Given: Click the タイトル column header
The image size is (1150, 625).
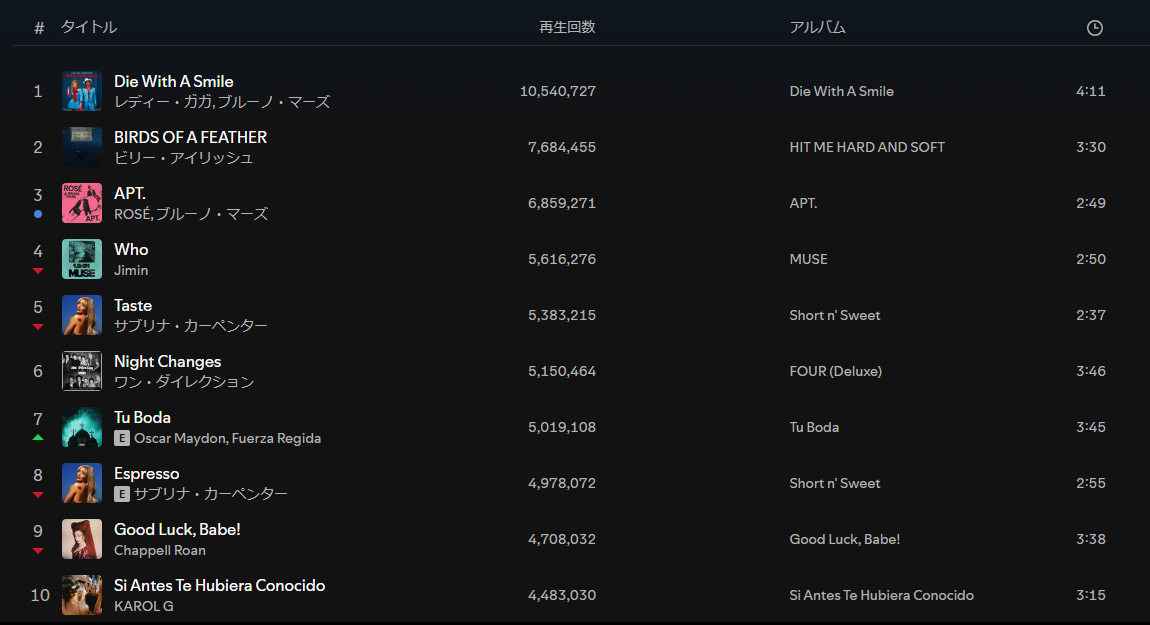Looking at the screenshot, I should click(x=89, y=27).
